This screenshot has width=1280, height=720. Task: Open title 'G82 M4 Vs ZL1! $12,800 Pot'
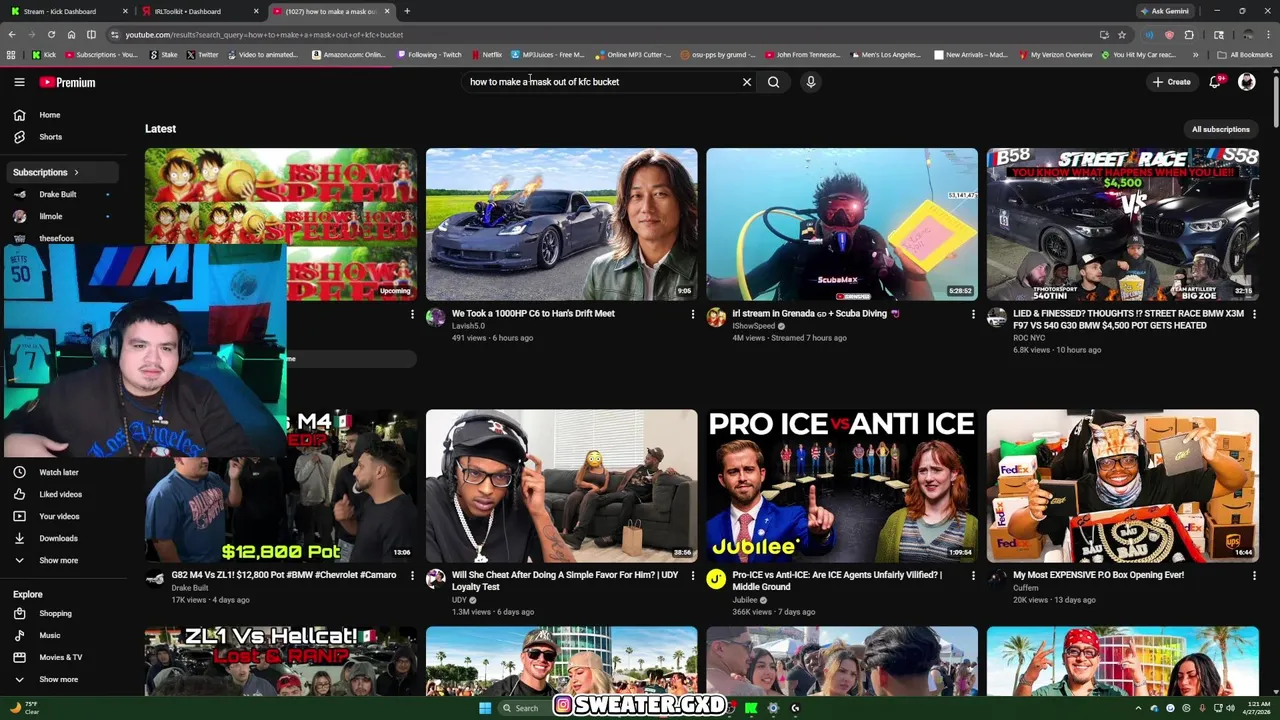pyautogui.click(x=283, y=575)
